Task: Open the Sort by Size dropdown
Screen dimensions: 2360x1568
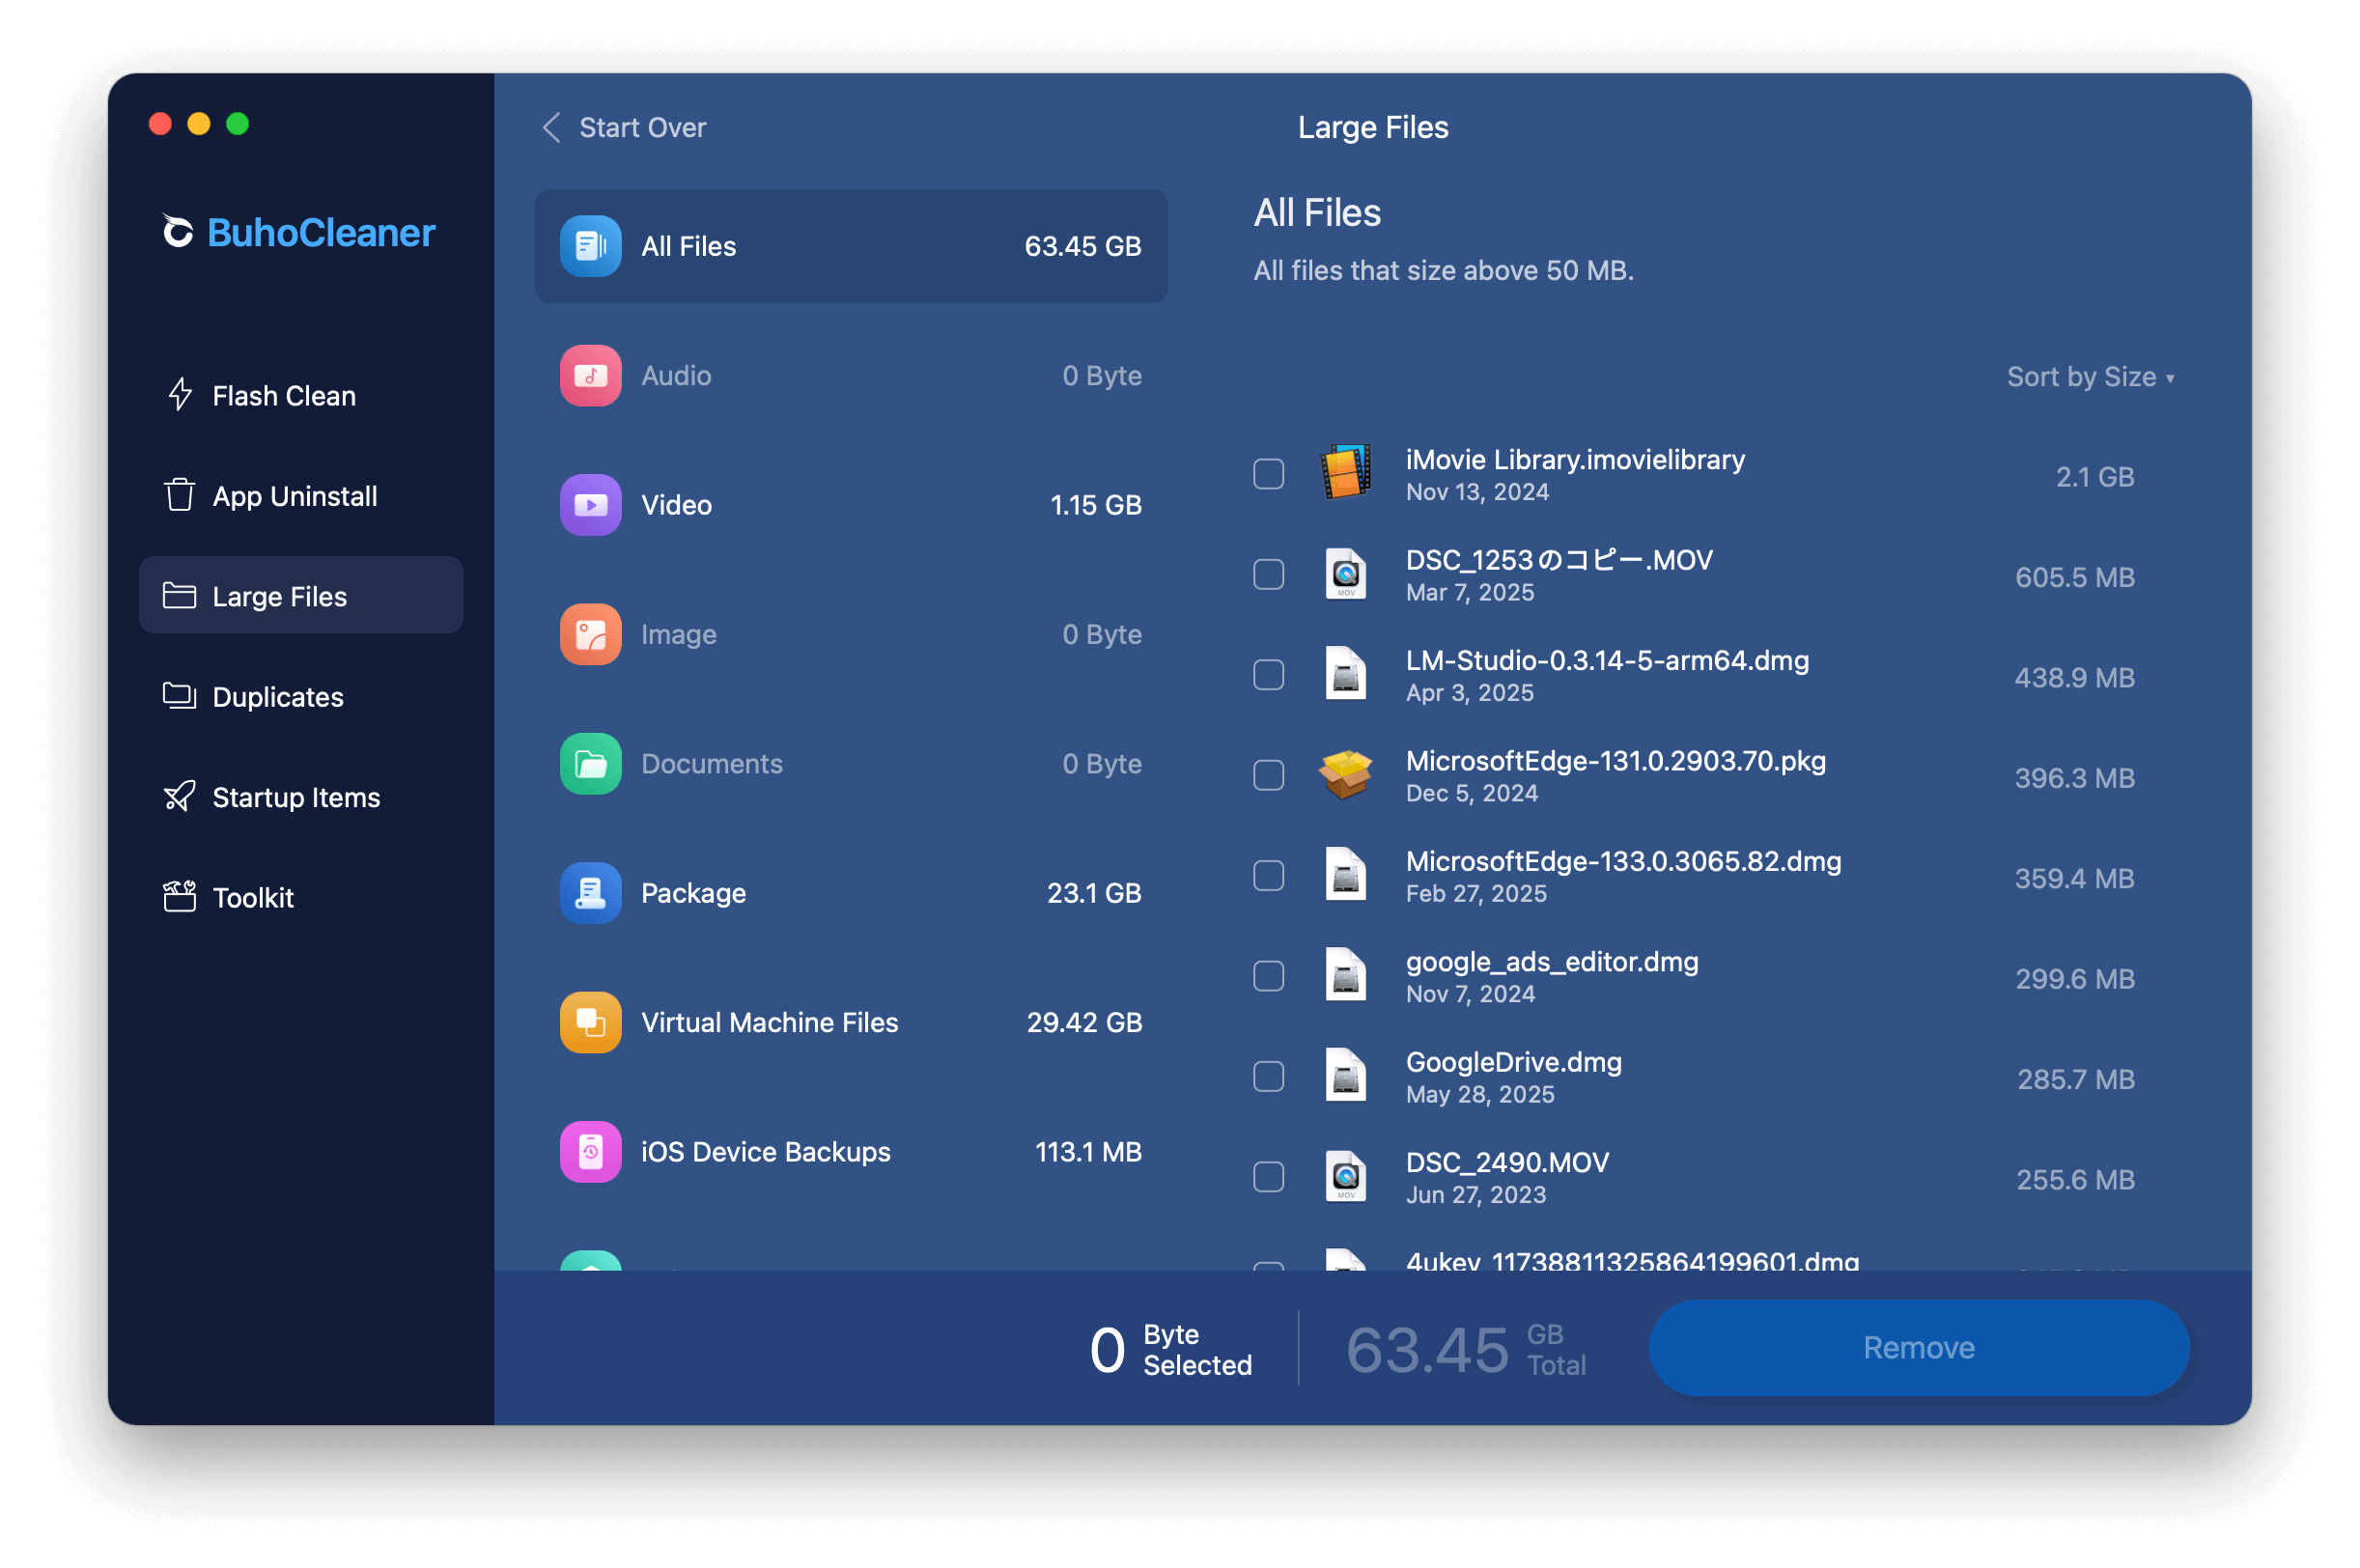Action: click(x=2090, y=377)
